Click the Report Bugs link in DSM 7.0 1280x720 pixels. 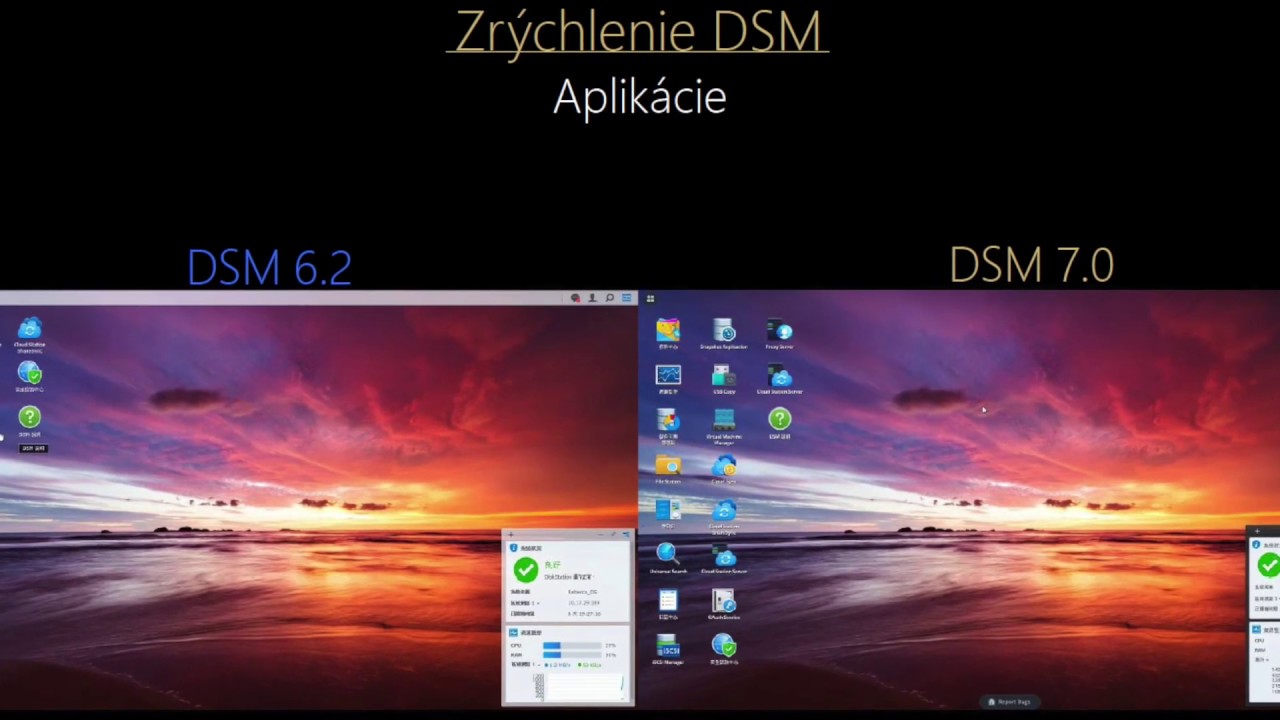(1009, 702)
